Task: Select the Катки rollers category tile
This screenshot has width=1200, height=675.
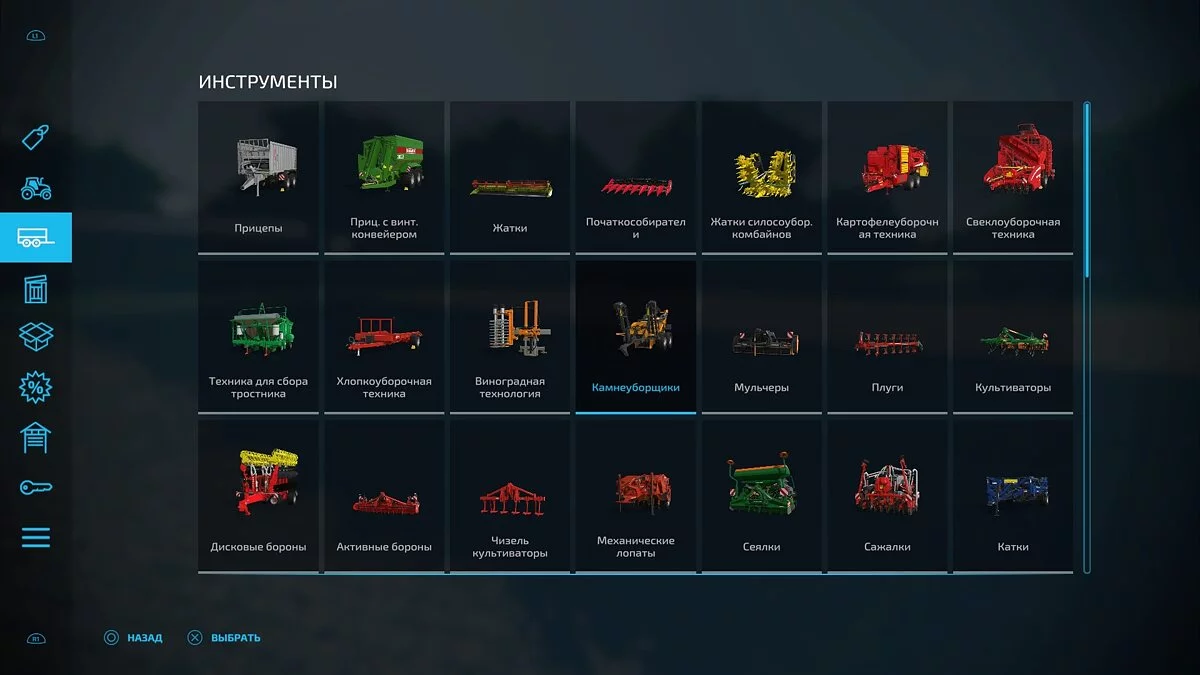Action: (x=1013, y=496)
